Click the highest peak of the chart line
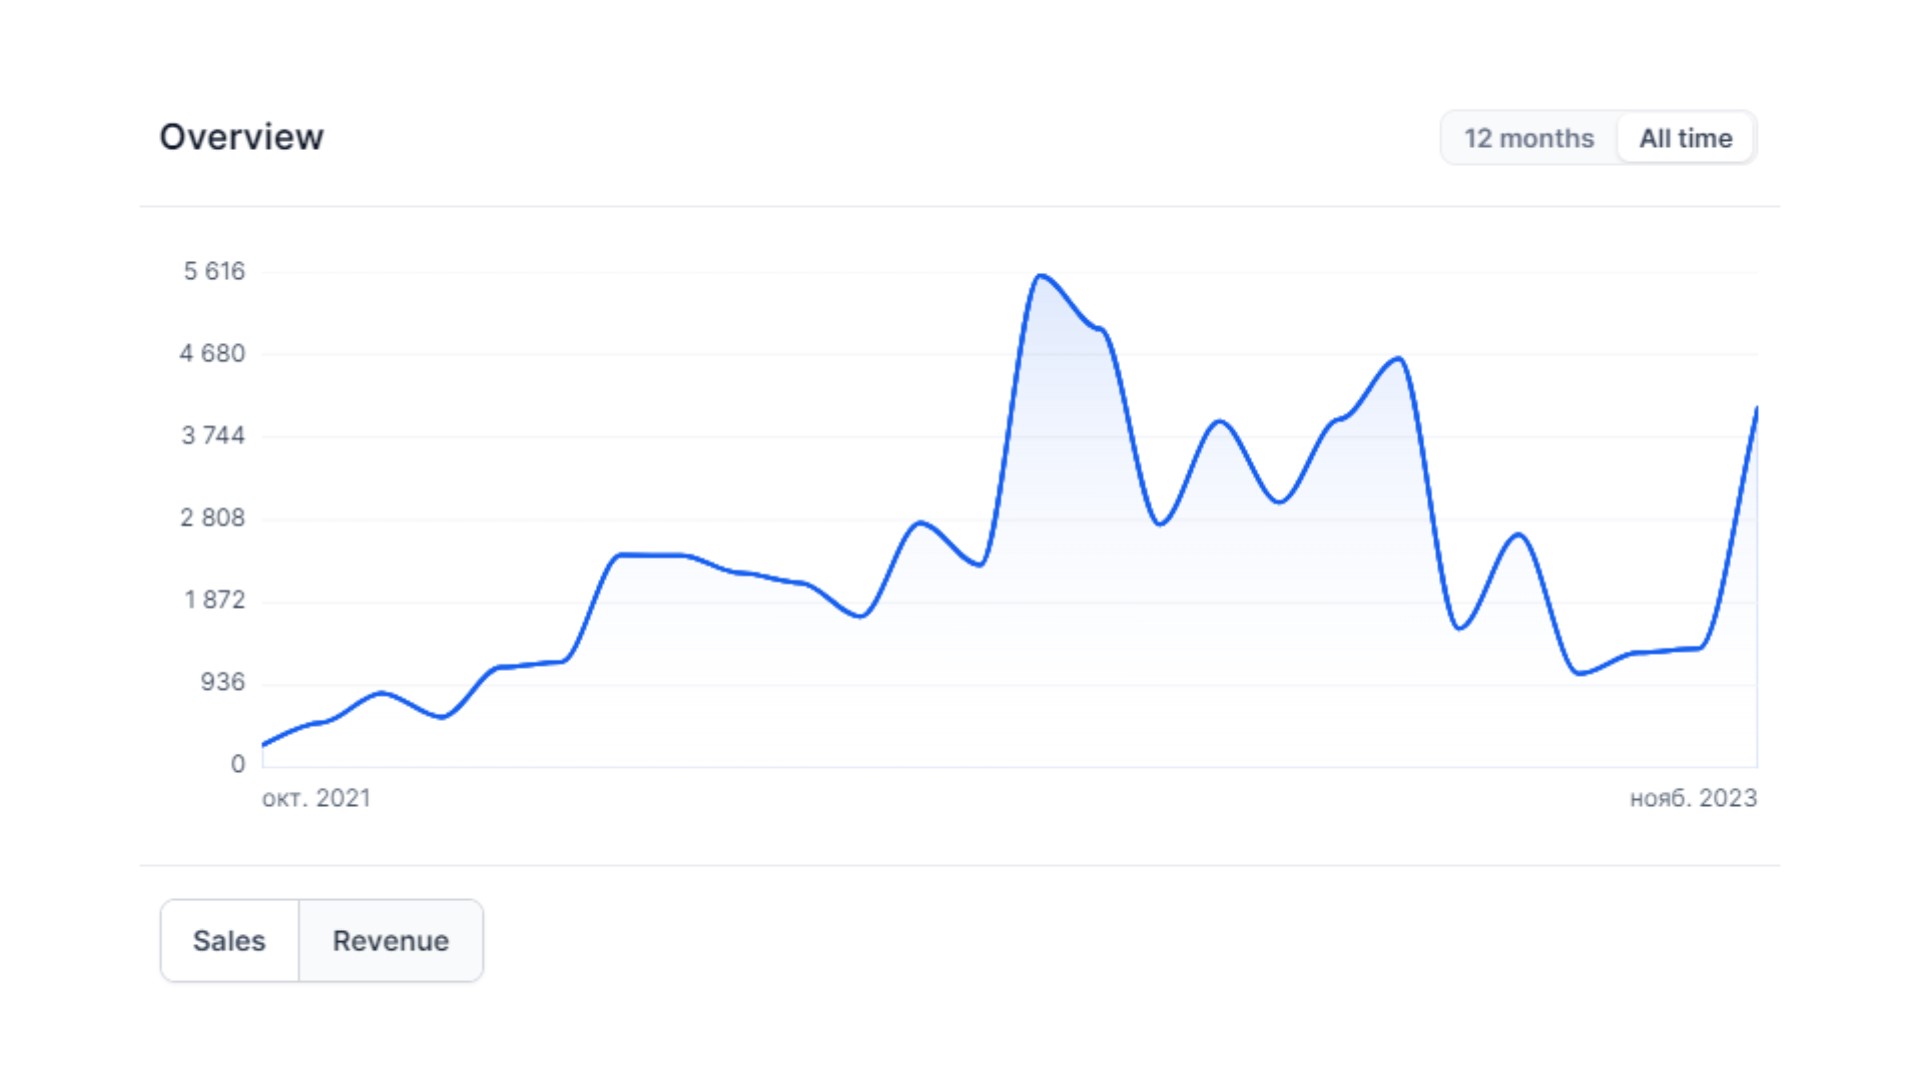The width and height of the screenshot is (1919, 1079). [x=1041, y=275]
